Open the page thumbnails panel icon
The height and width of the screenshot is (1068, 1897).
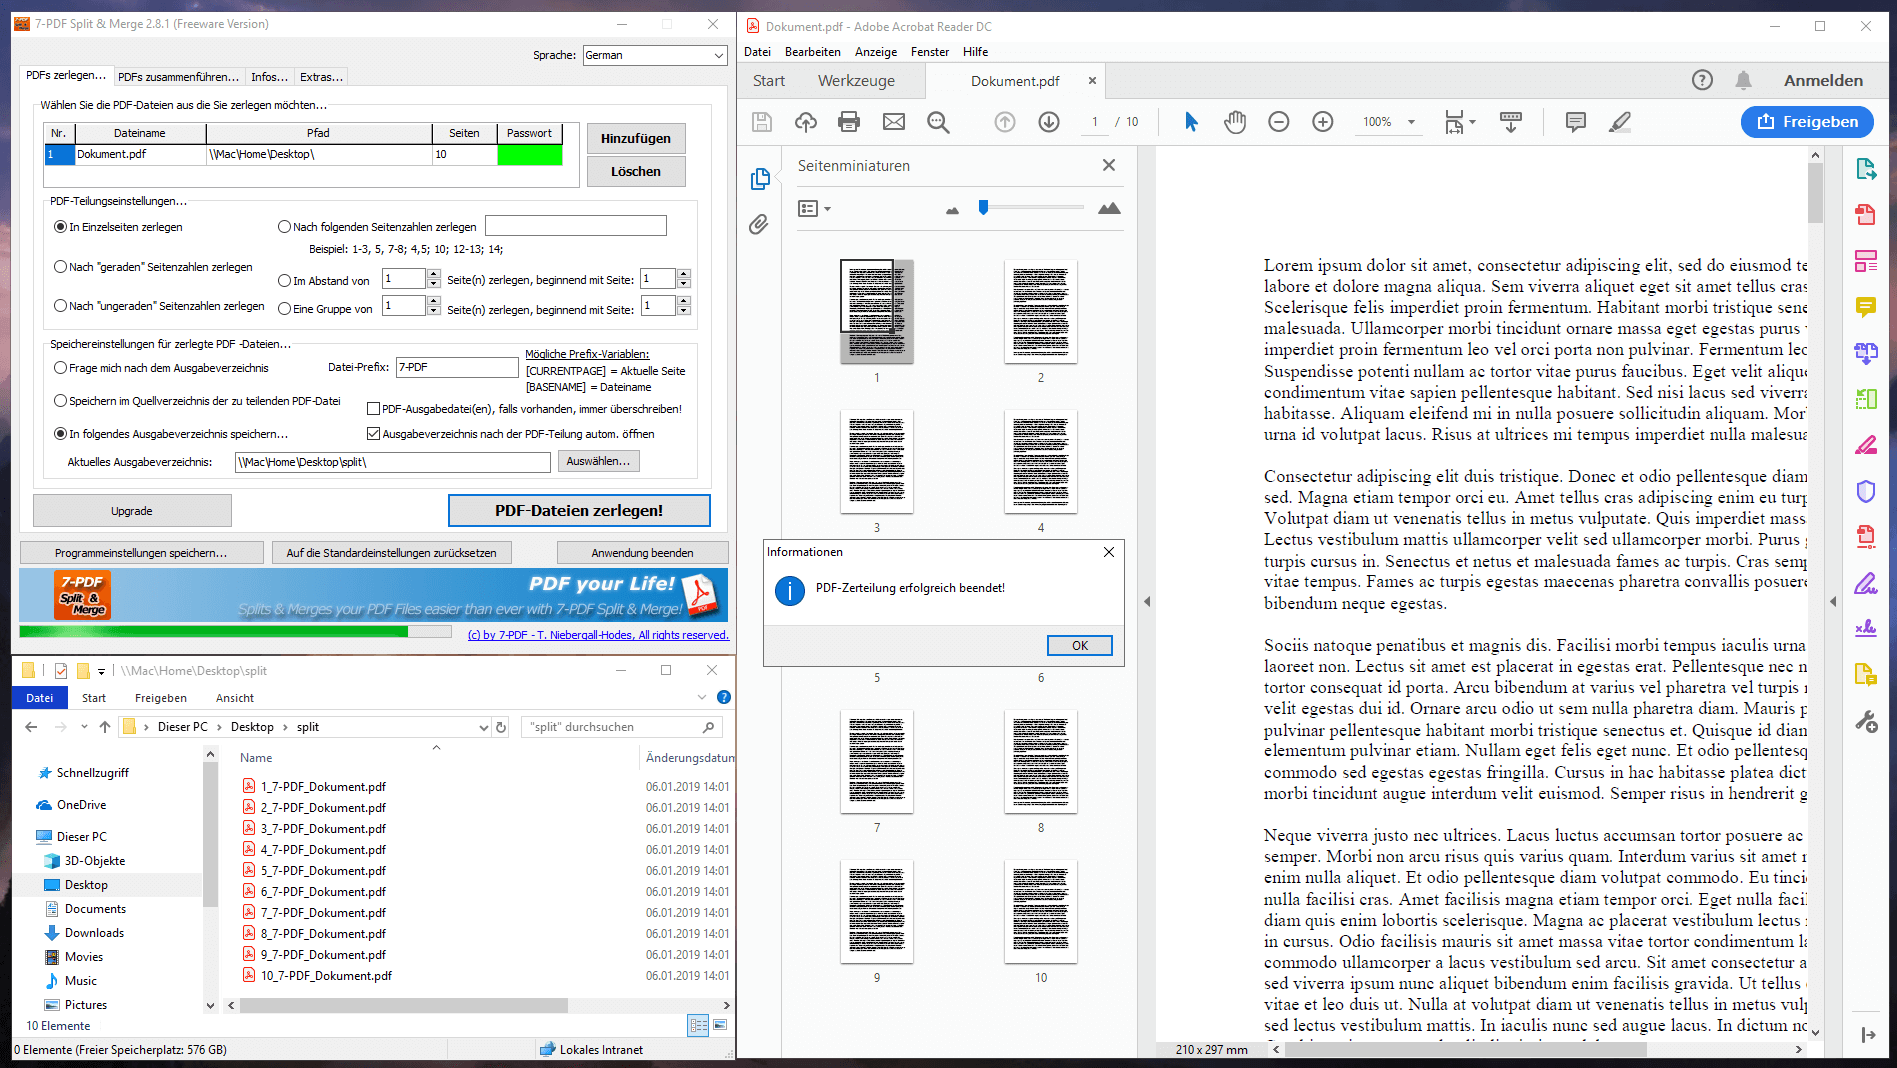pyautogui.click(x=760, y=178)
